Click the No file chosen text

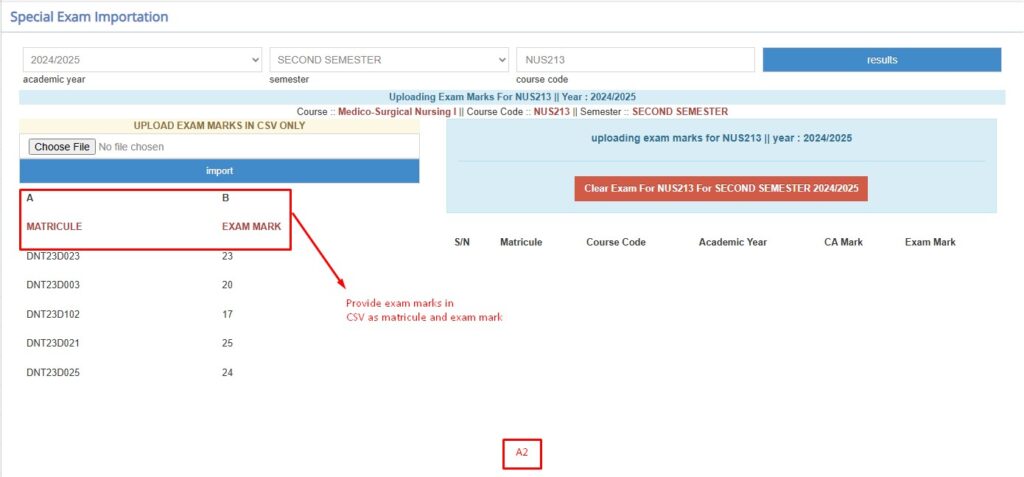point(131,147)
